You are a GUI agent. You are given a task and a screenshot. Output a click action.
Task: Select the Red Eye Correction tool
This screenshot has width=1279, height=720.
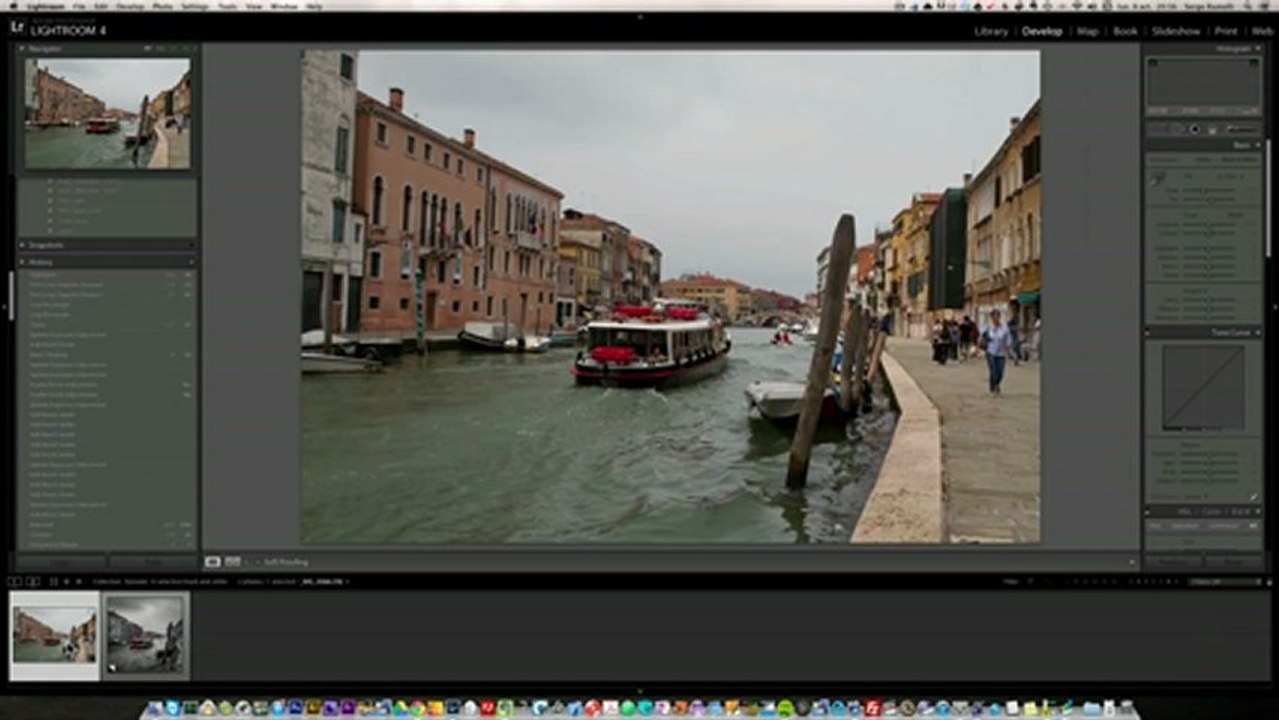[1194, 129]
